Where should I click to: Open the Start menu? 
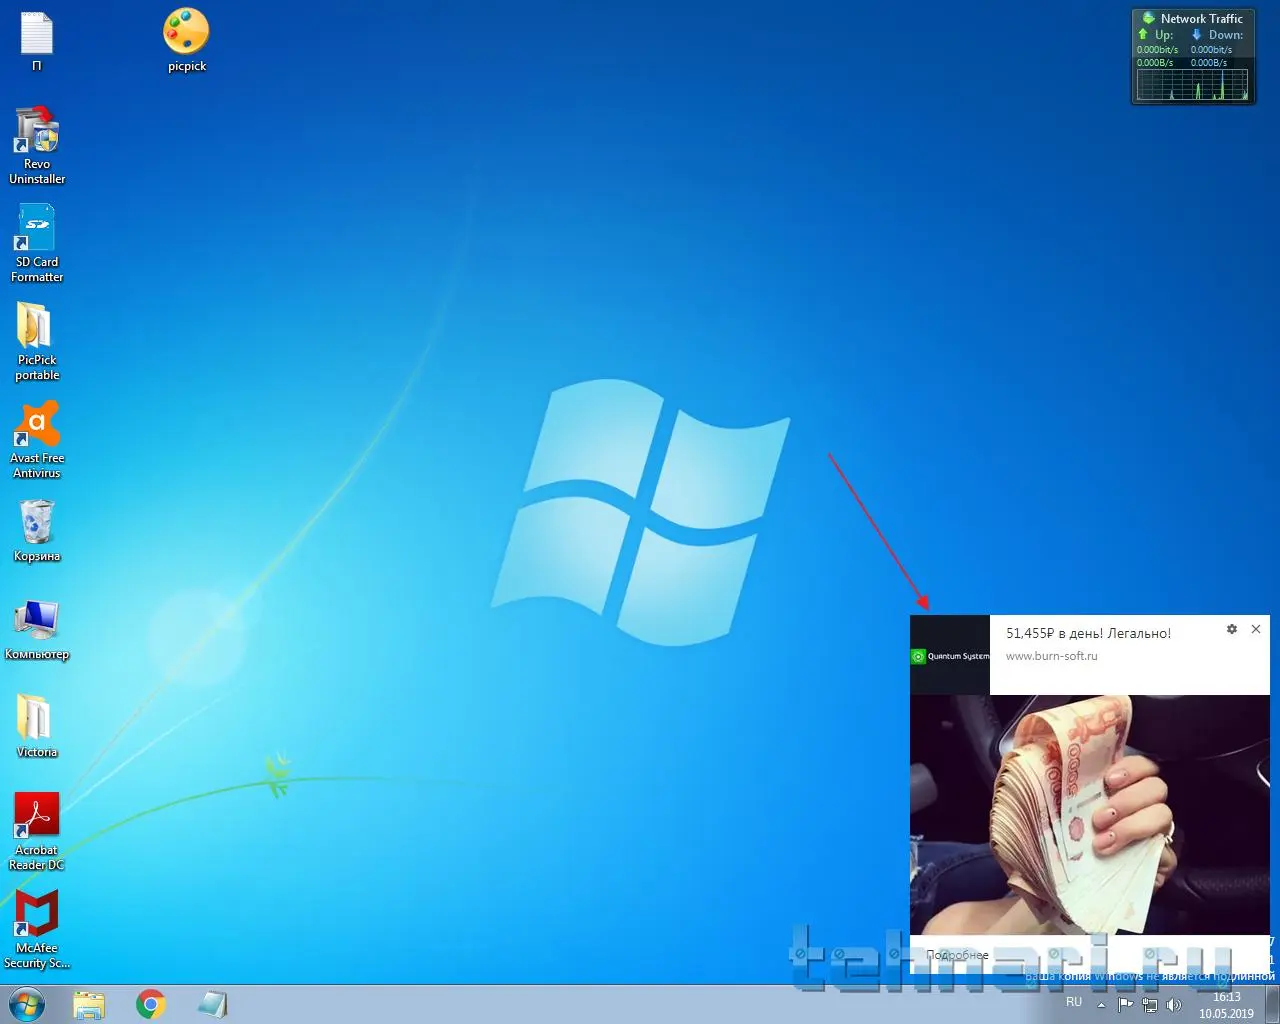click(27, 1004)
